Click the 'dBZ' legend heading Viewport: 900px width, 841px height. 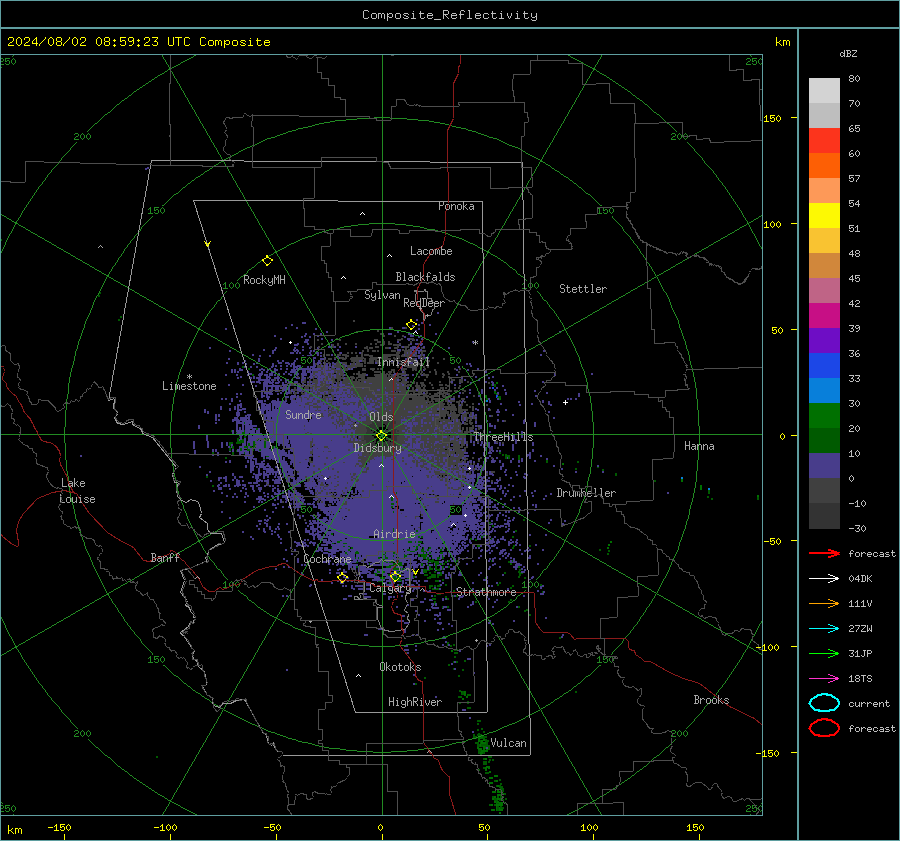point(848,53)
